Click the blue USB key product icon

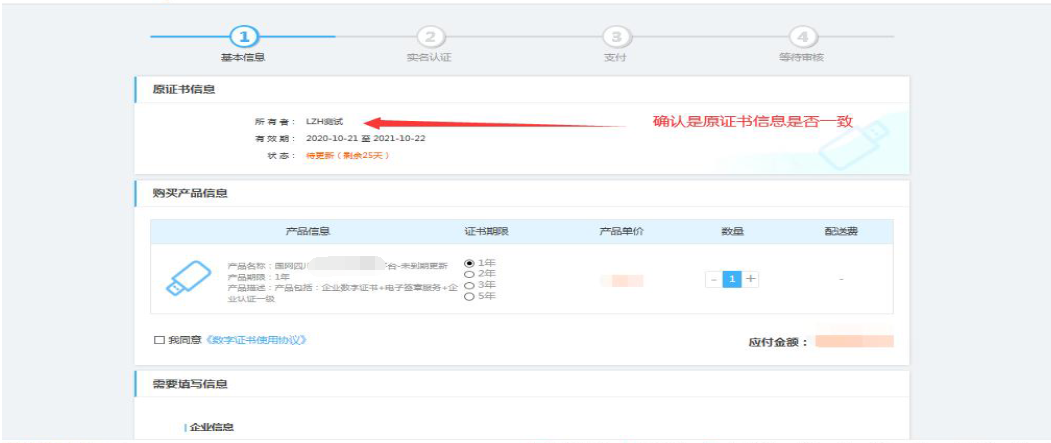(x=188, y=279)
